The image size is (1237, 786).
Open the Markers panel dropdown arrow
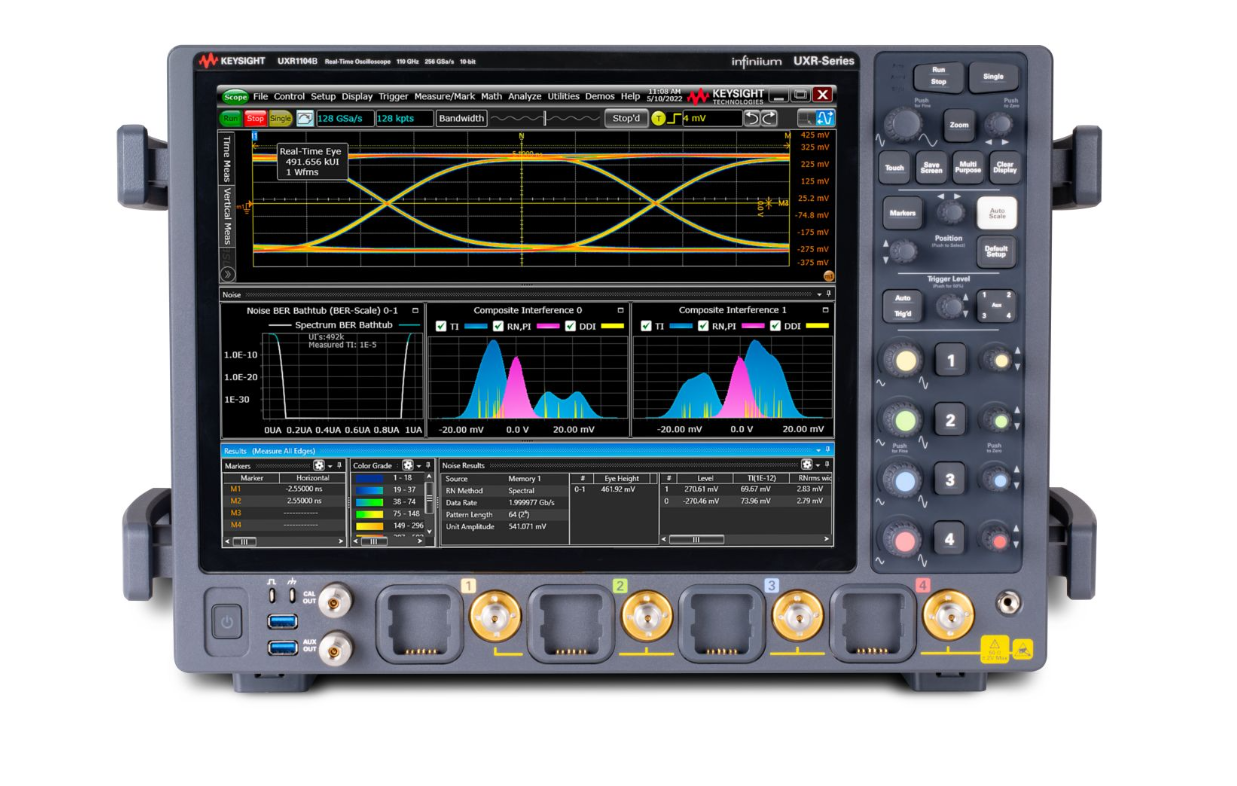point(330,465)
